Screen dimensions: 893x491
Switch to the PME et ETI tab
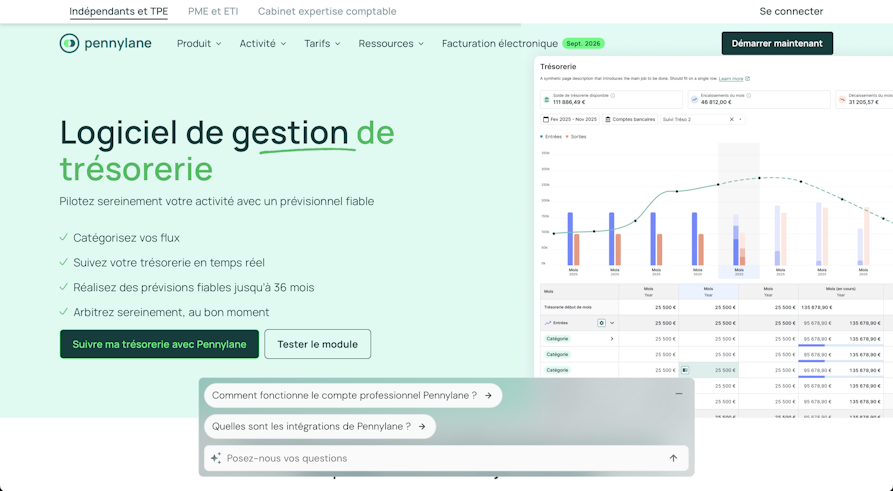[213, 11]
